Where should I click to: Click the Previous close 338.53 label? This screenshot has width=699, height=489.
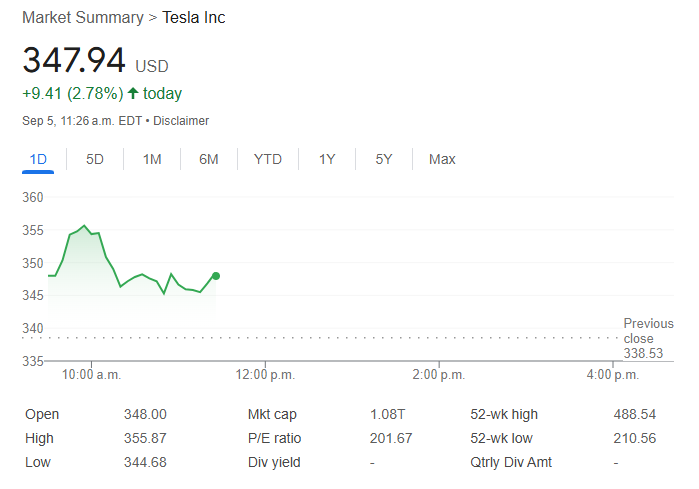(x=648, y=338)
